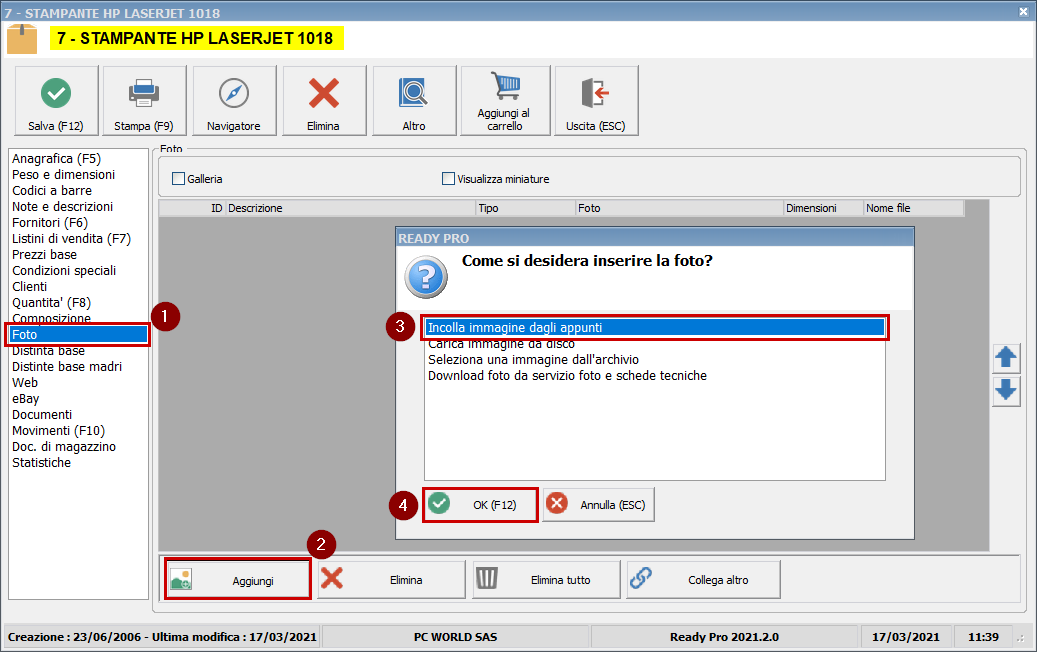This screenshot has width=1037, height=652.
Task: Open the Web section
Action: point(25,382)
